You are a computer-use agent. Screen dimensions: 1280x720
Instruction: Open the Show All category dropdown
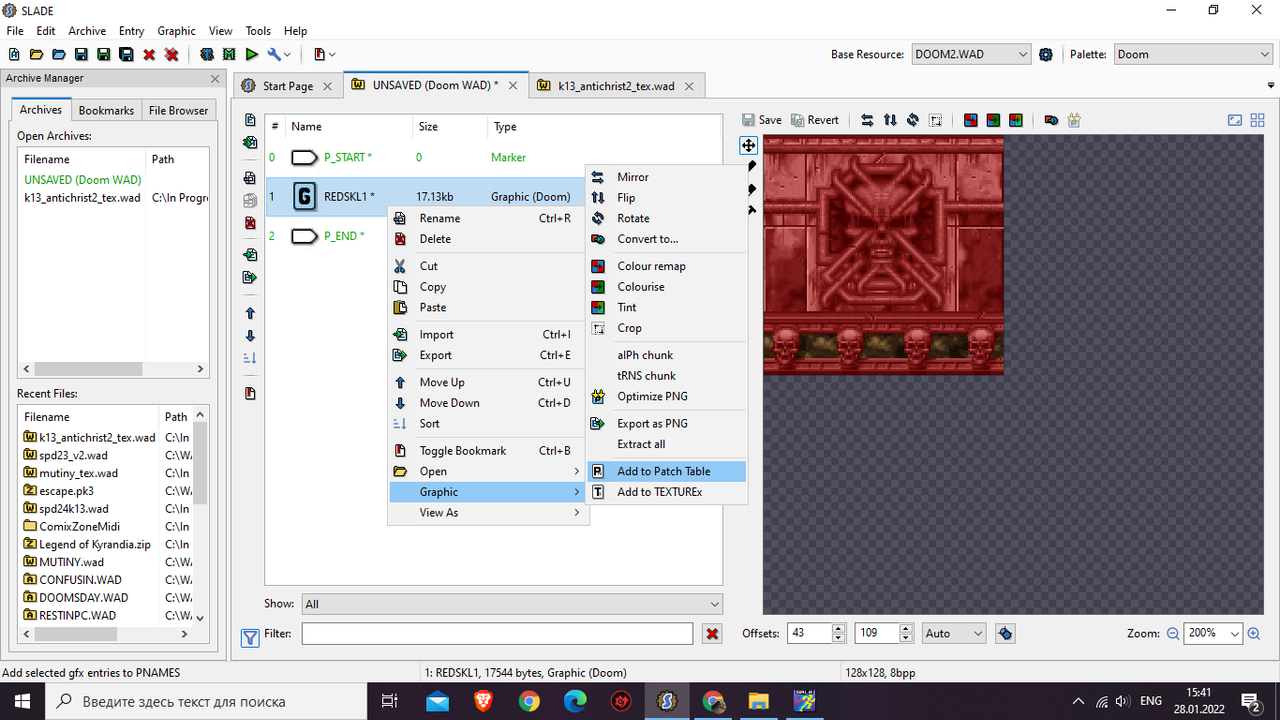pos(512,604)
